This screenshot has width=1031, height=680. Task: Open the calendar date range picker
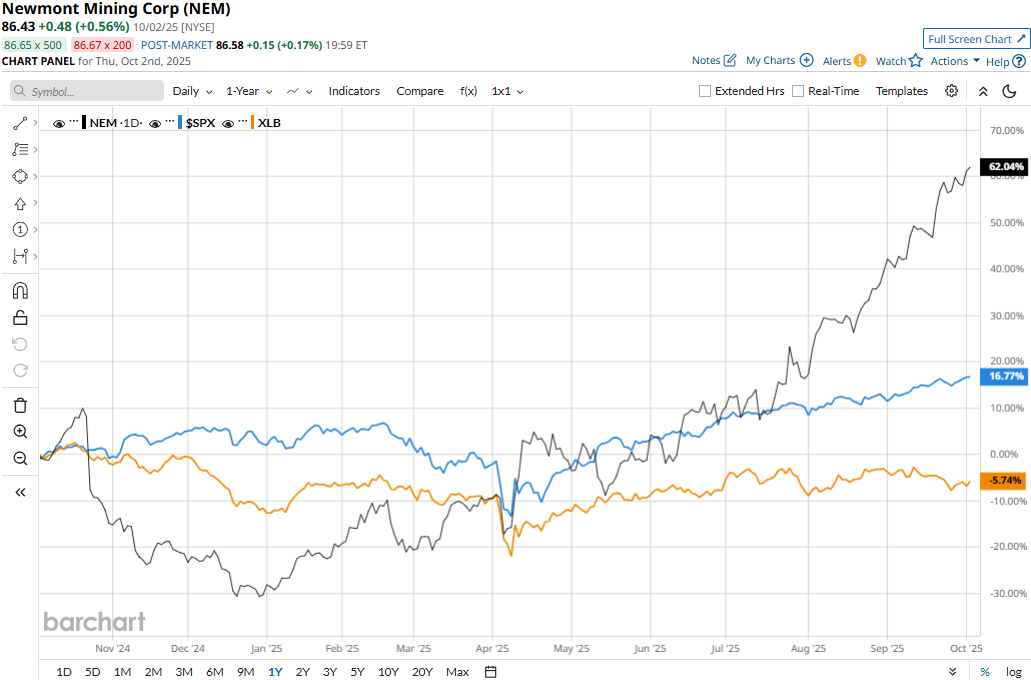coord(491,672)
